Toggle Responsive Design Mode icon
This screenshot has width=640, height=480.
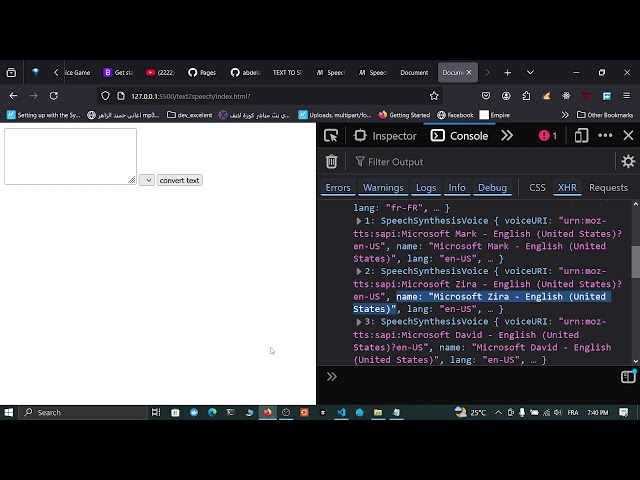[x=581, y=136]
